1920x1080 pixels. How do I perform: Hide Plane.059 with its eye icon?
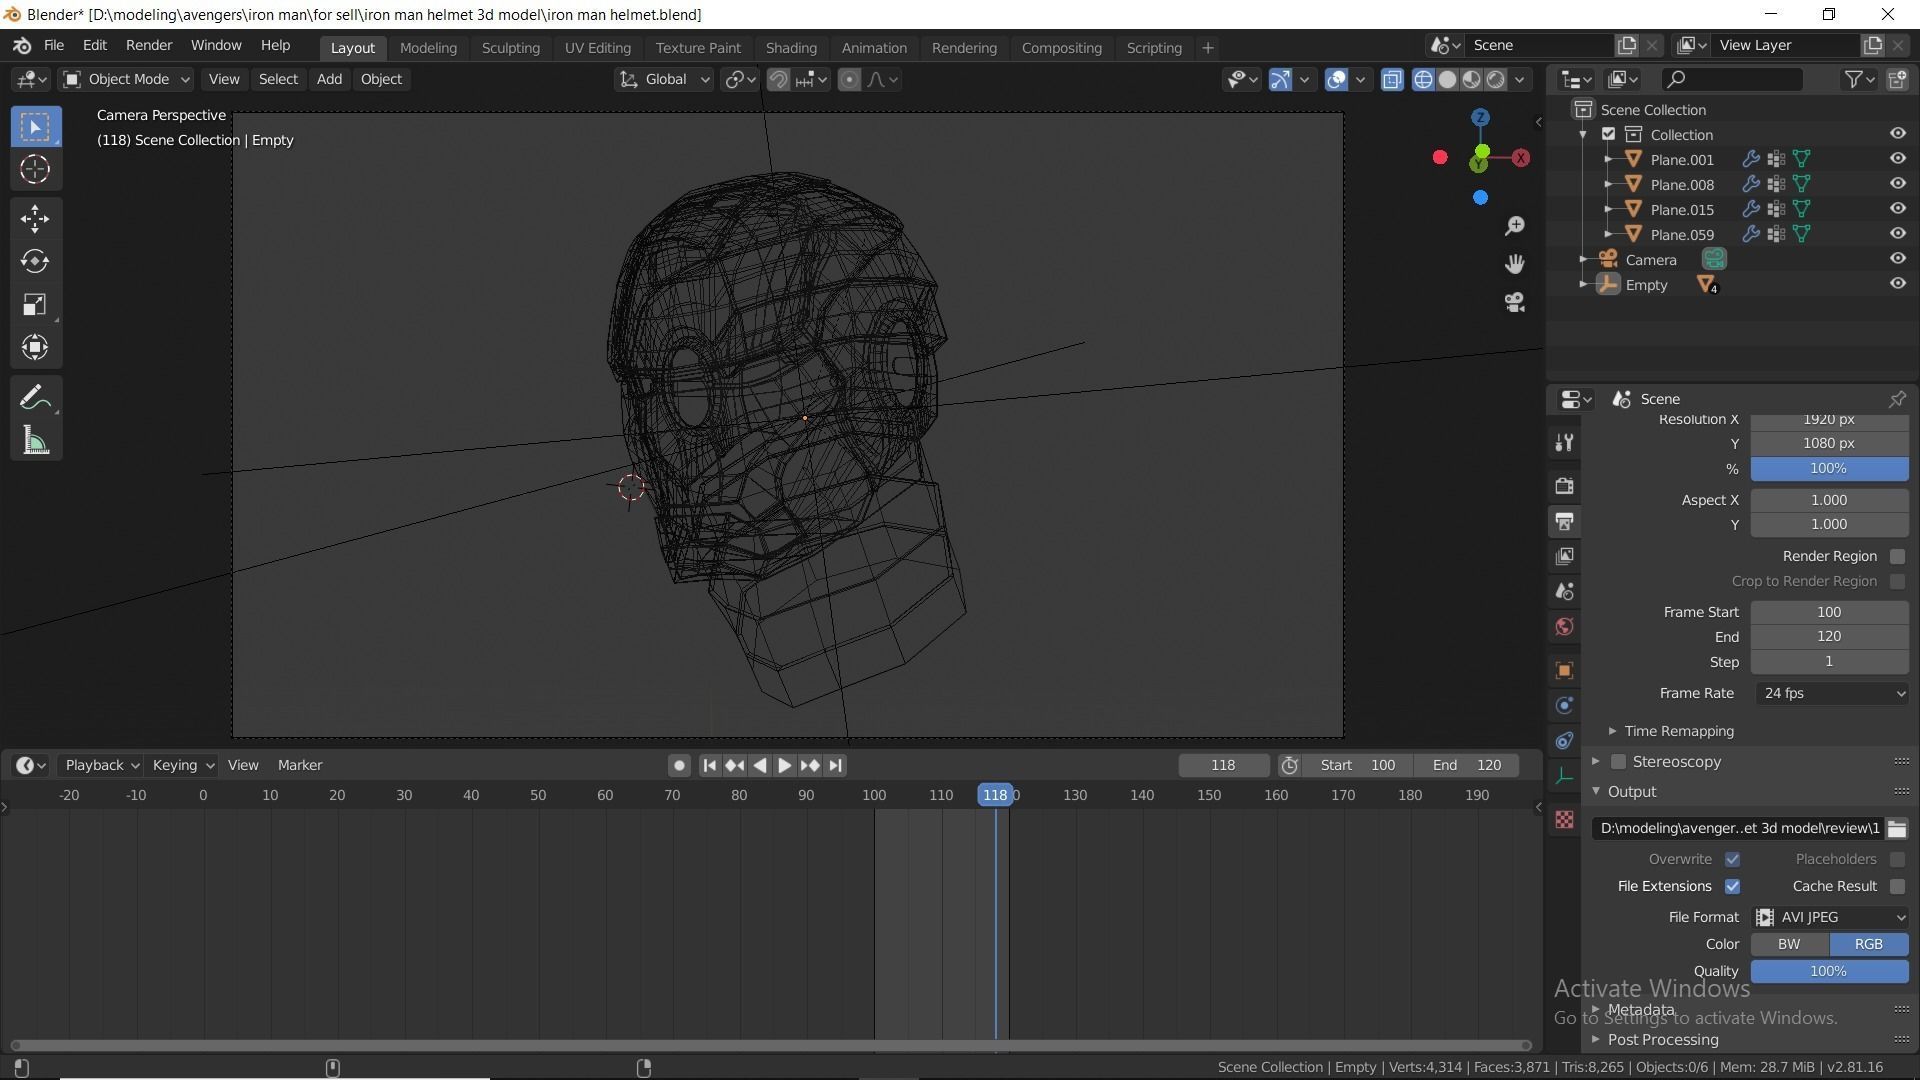click(x=1897, y=234)
